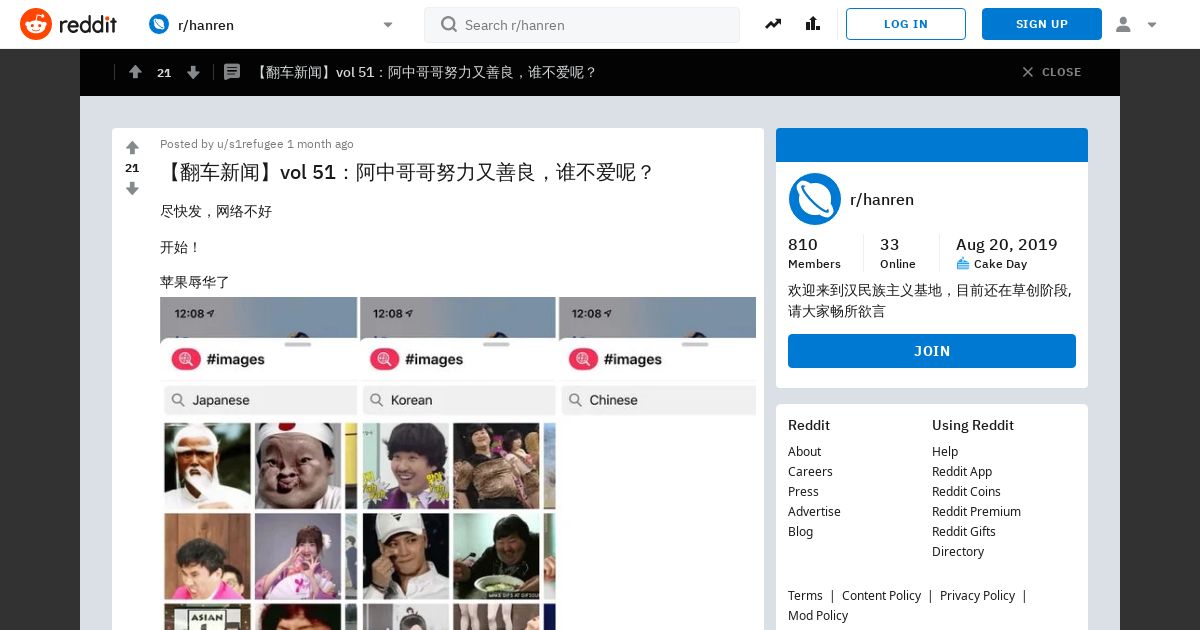
Task: Open the All bar-chart icon
Action: [x=812, y=24]
